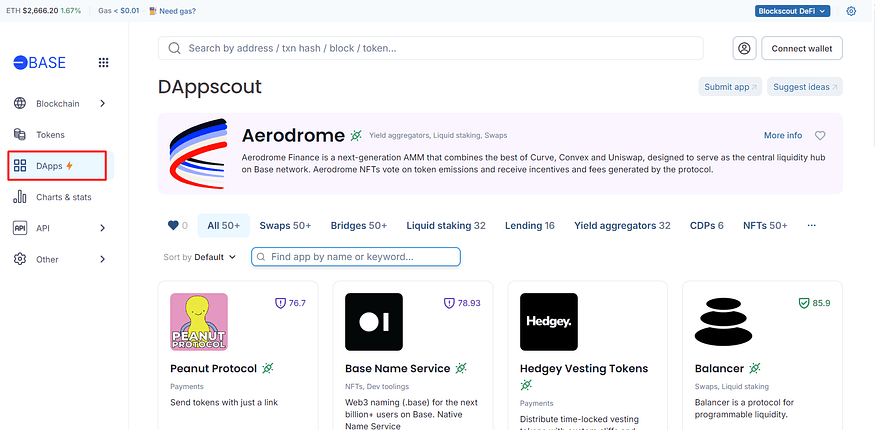The image size is (875, 430).
Task: Focus the Find app by name field
Action: [x=356, y=257]
